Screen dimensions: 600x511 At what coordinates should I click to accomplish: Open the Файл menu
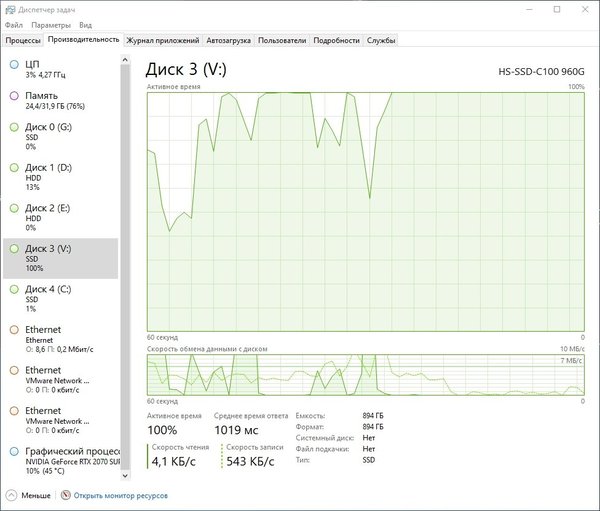point(14,25)
